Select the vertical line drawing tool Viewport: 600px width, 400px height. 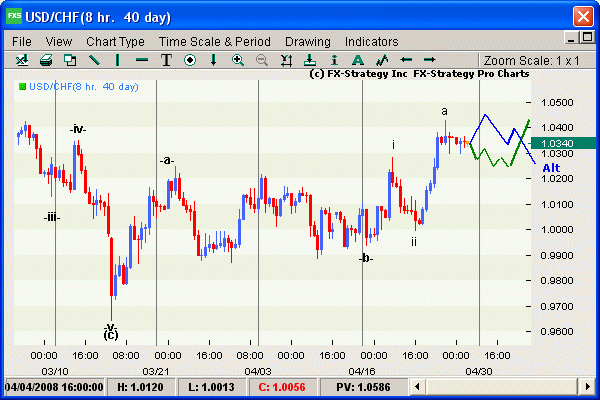117,60
